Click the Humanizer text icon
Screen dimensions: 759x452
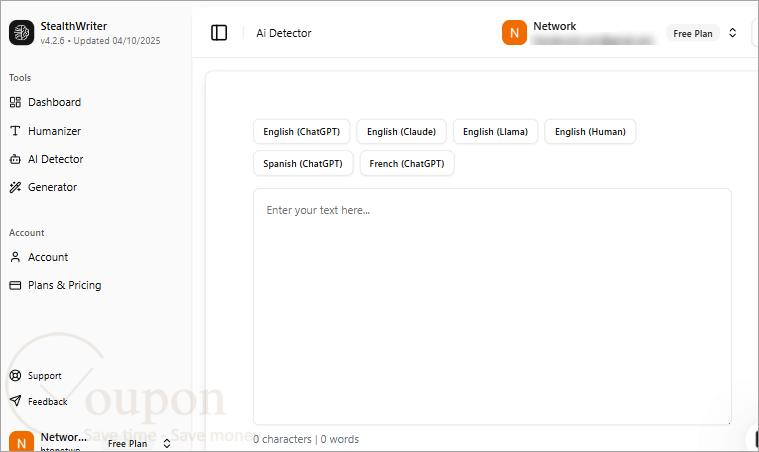pos(15,131)
